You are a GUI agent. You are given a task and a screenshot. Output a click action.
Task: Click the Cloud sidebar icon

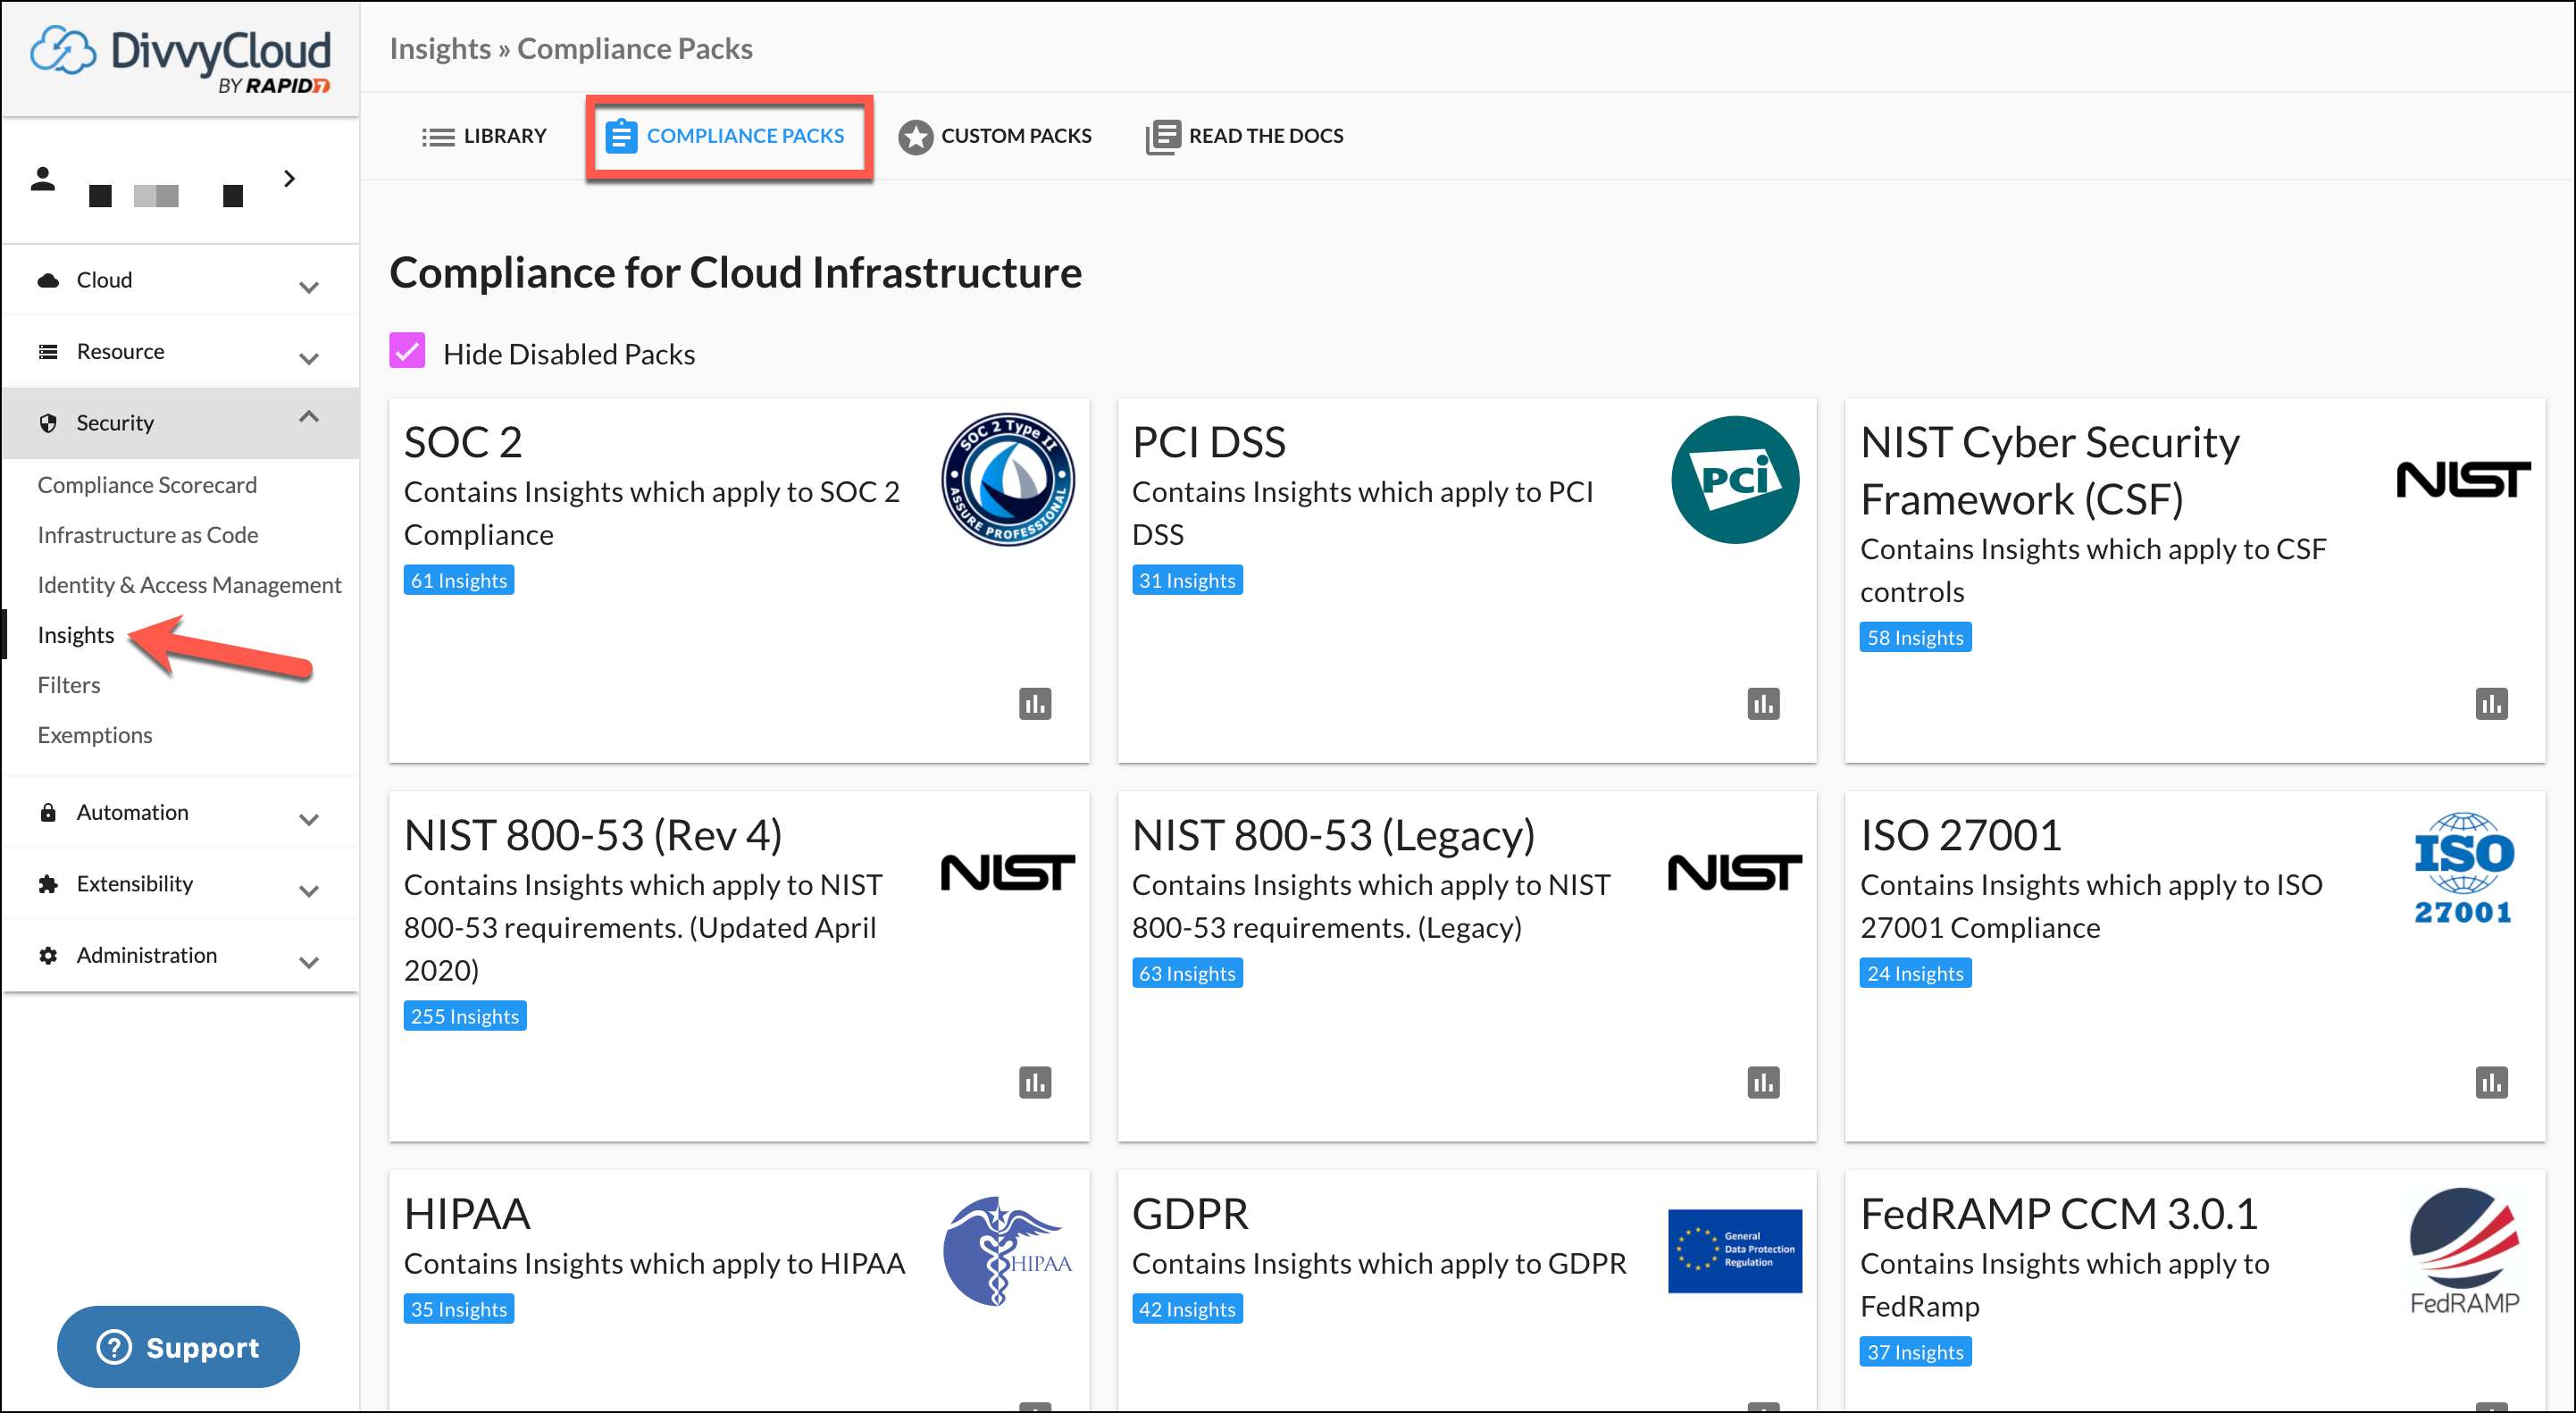click(x=48, y=281)
